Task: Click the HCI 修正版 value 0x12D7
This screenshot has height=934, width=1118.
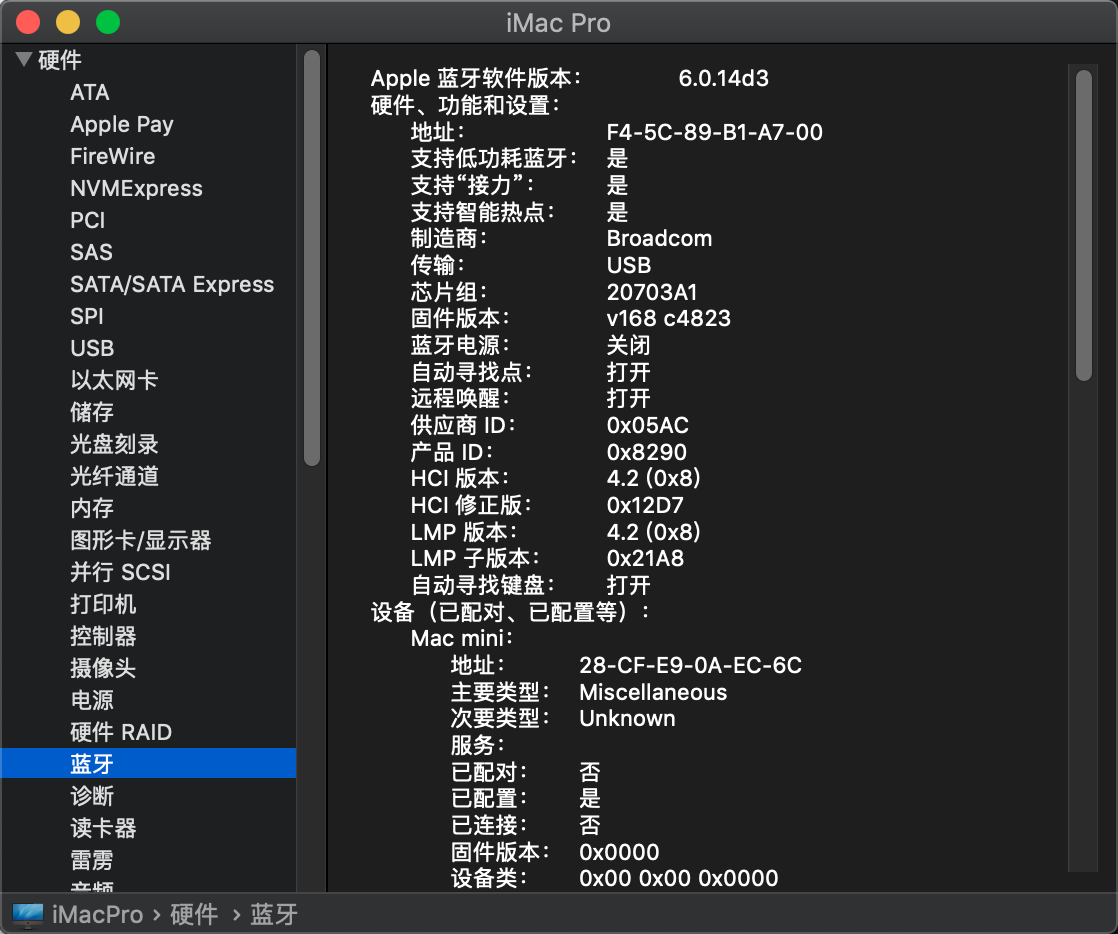Action: pos(645,506)
